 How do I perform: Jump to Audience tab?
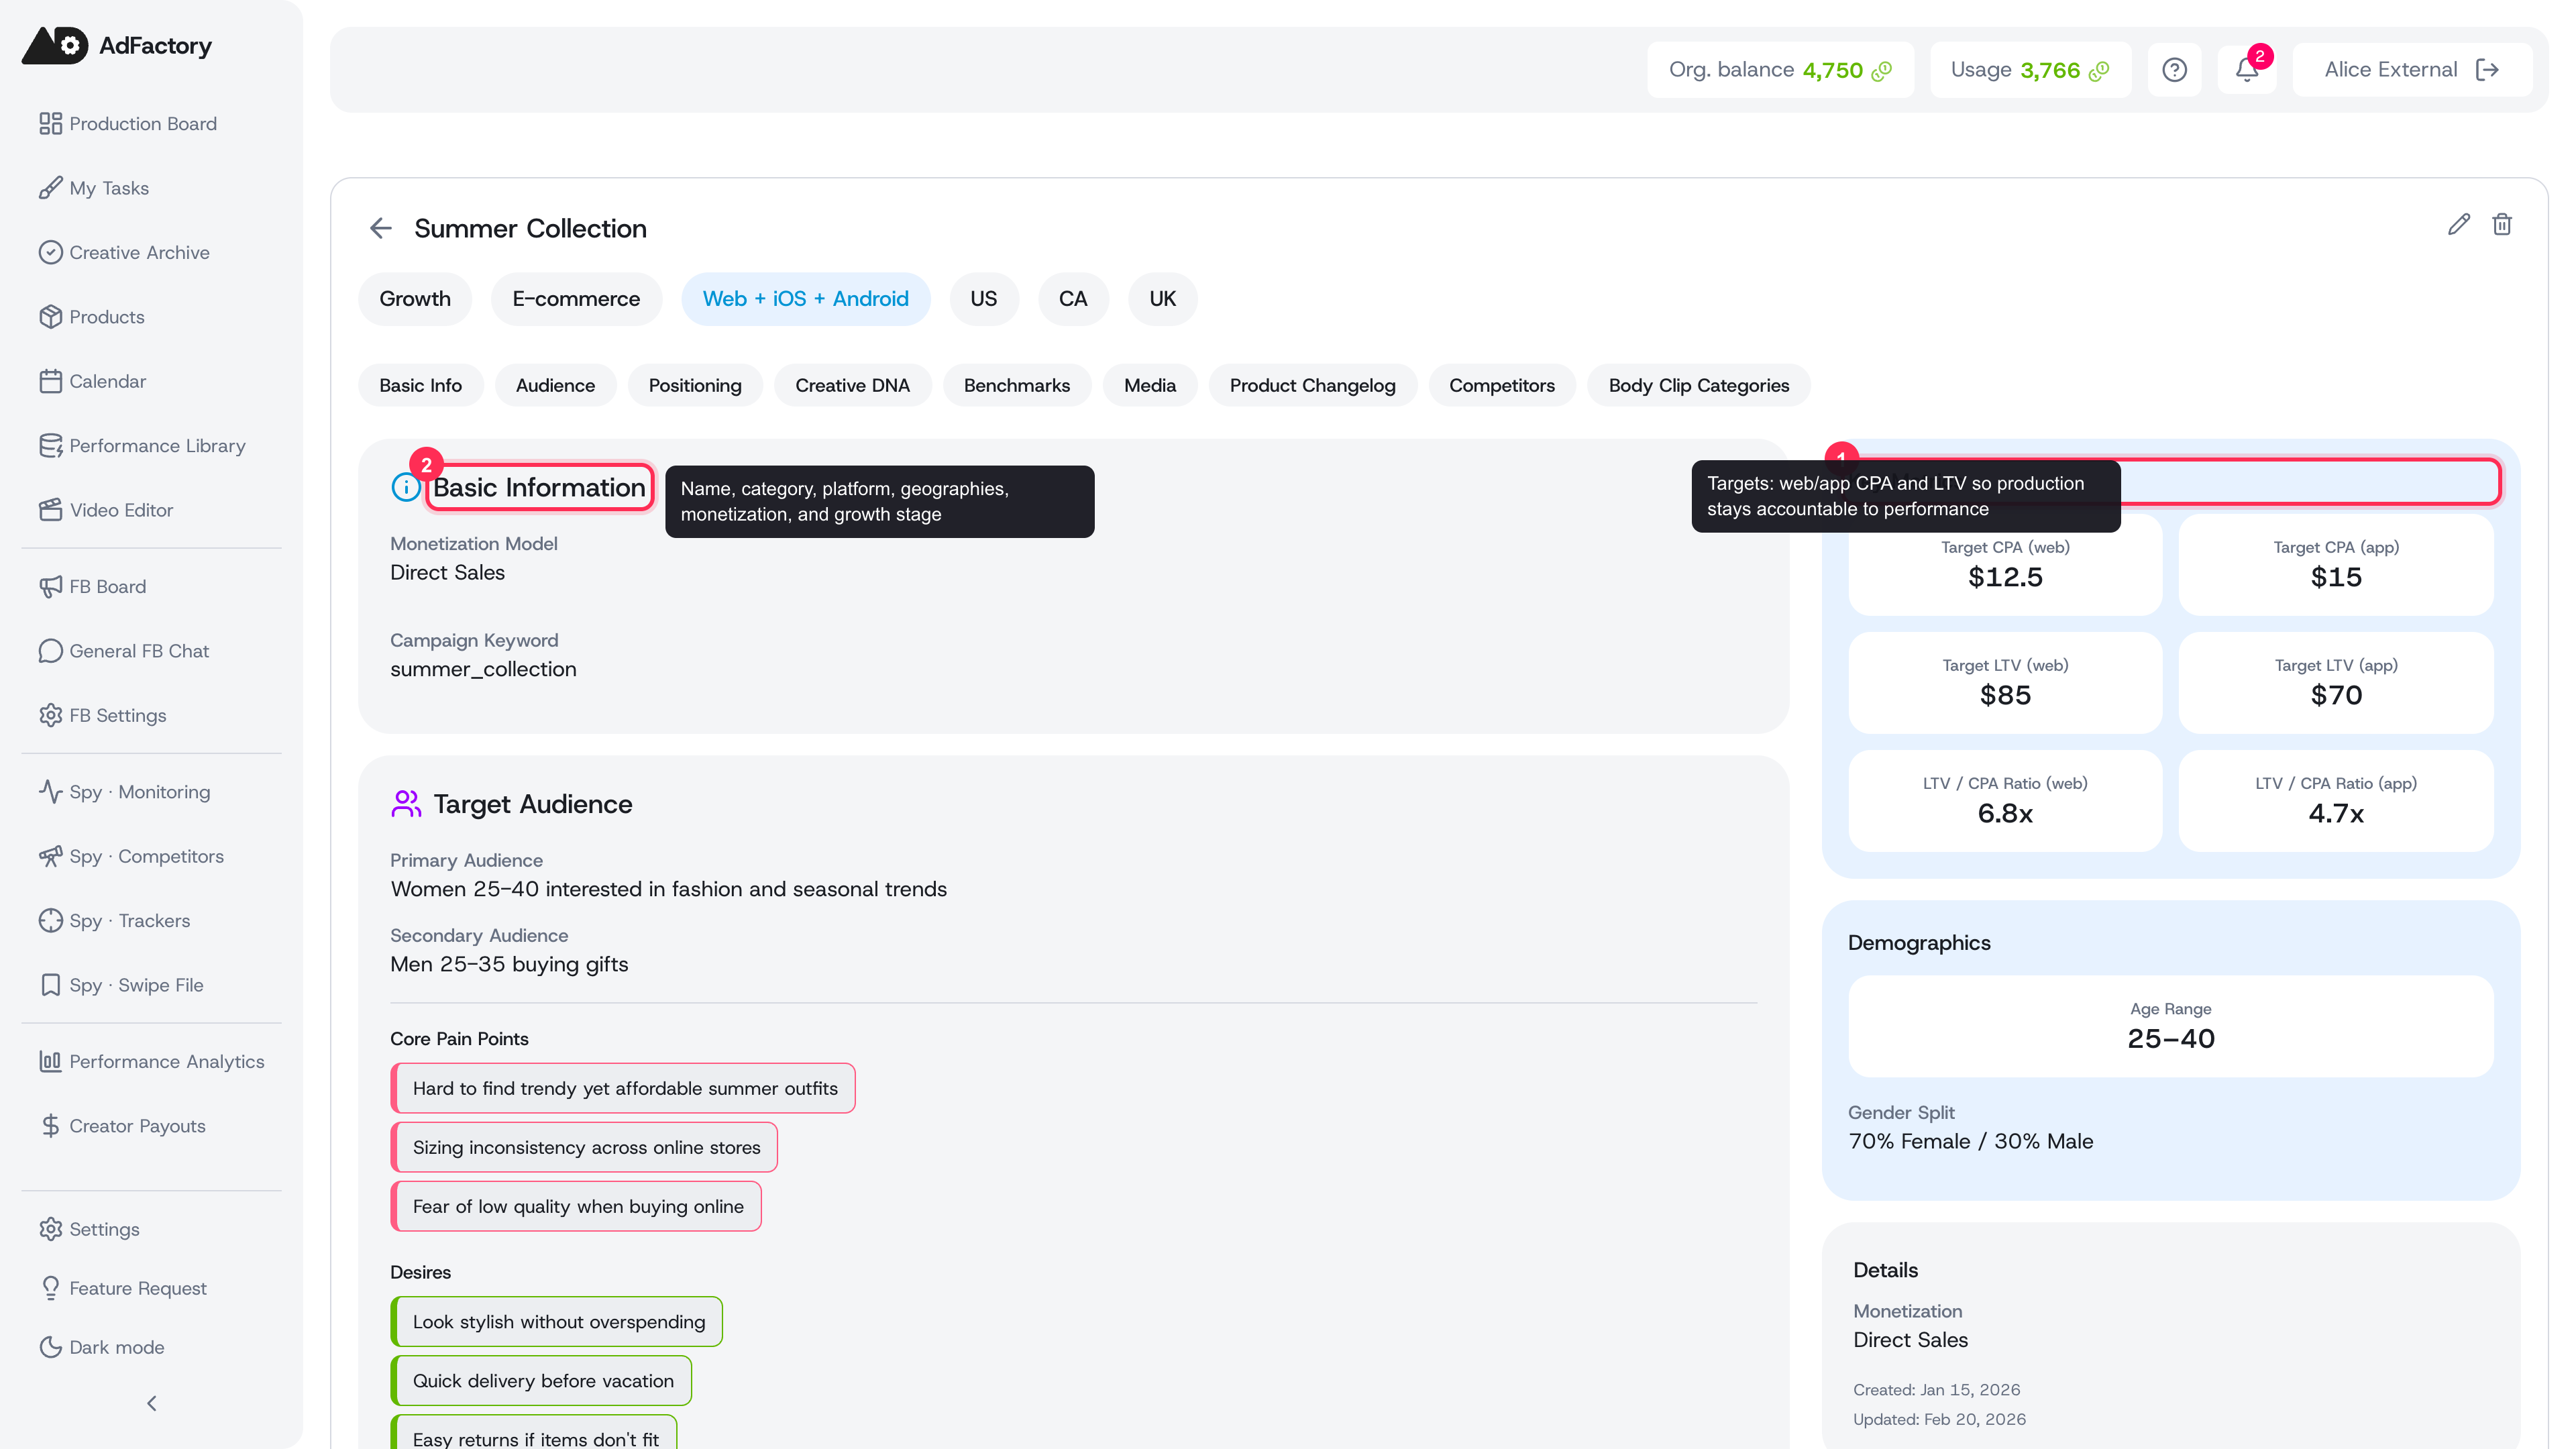[x=555, y=385]
